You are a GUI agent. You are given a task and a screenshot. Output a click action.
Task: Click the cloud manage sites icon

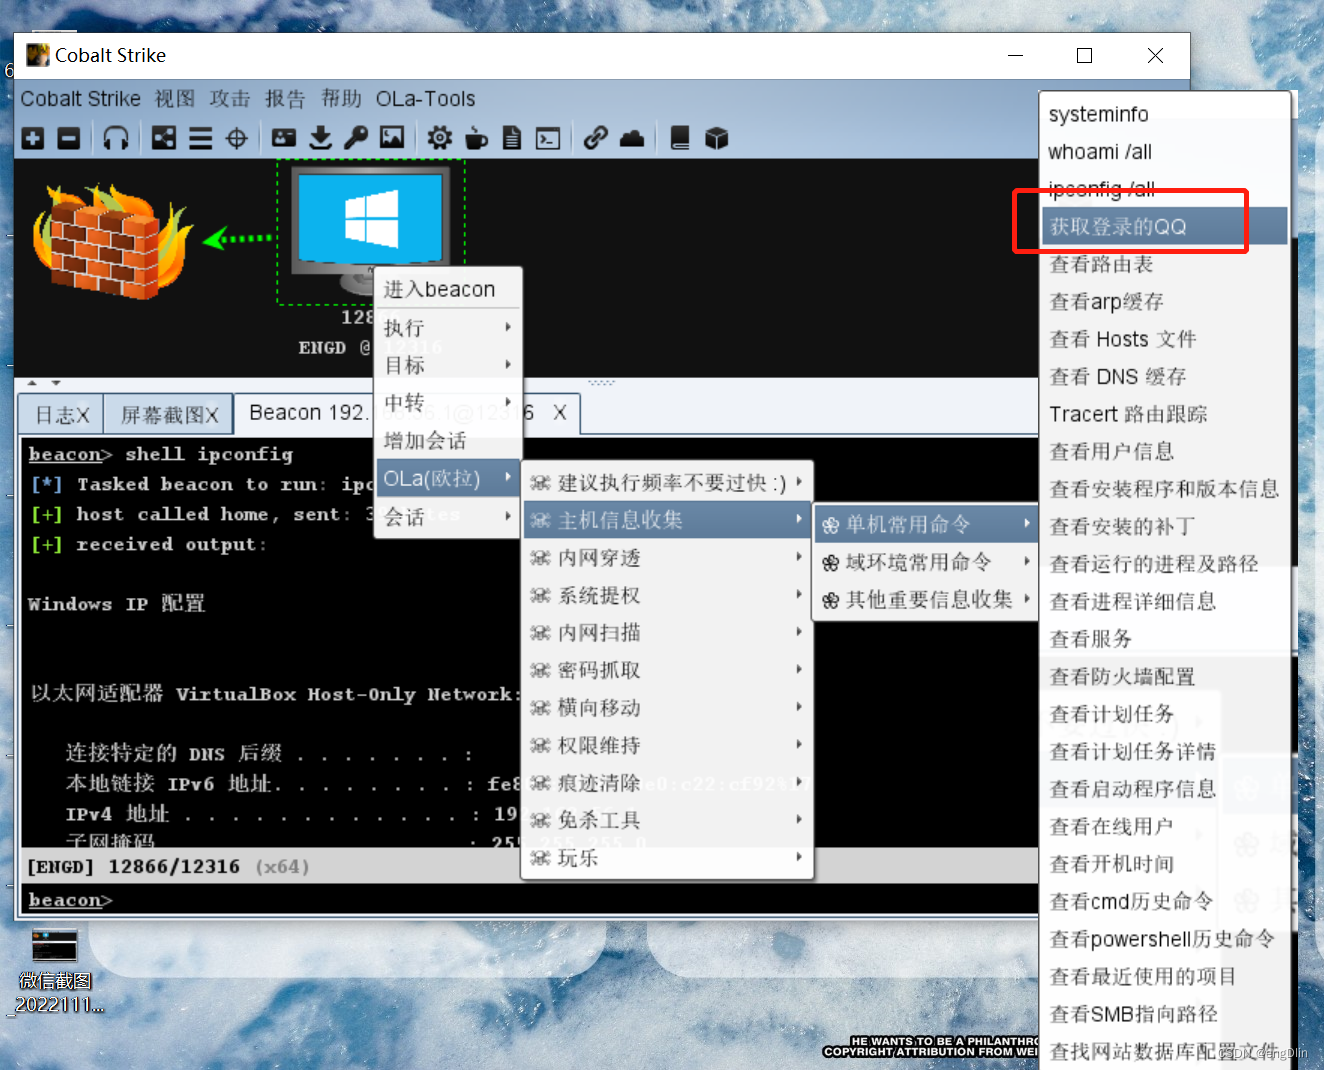coord(632,138)
